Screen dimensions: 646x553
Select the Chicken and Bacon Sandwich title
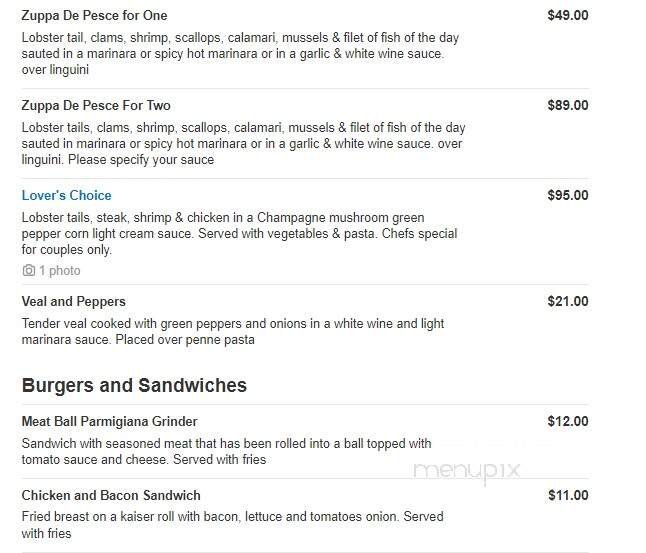pos(111,495)
